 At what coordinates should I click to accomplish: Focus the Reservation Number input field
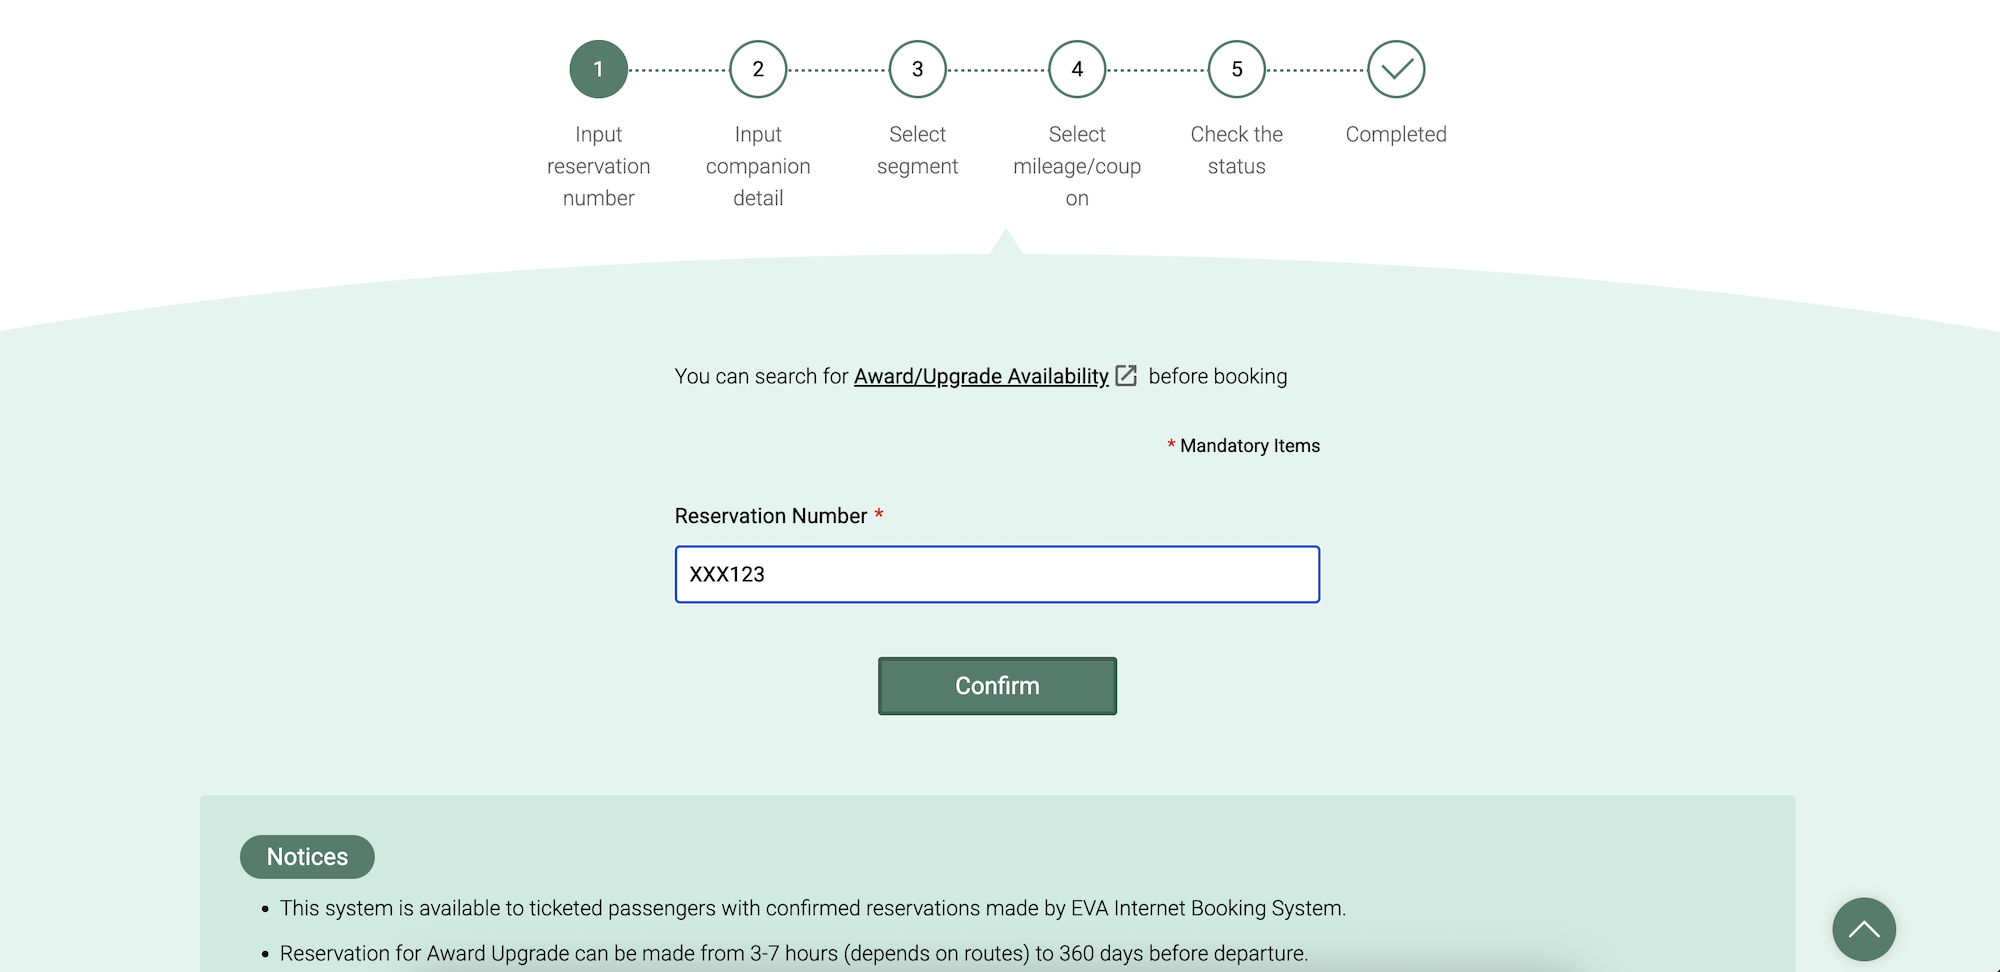(x=997, y=574)
